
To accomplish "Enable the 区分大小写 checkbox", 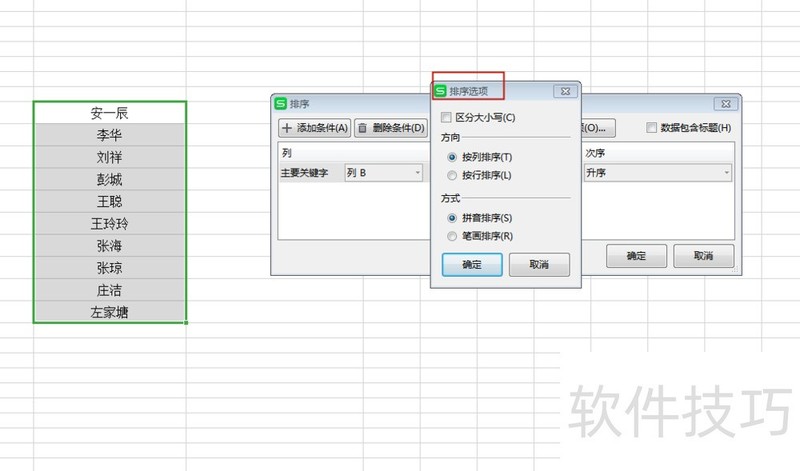I will pos(446,117).
